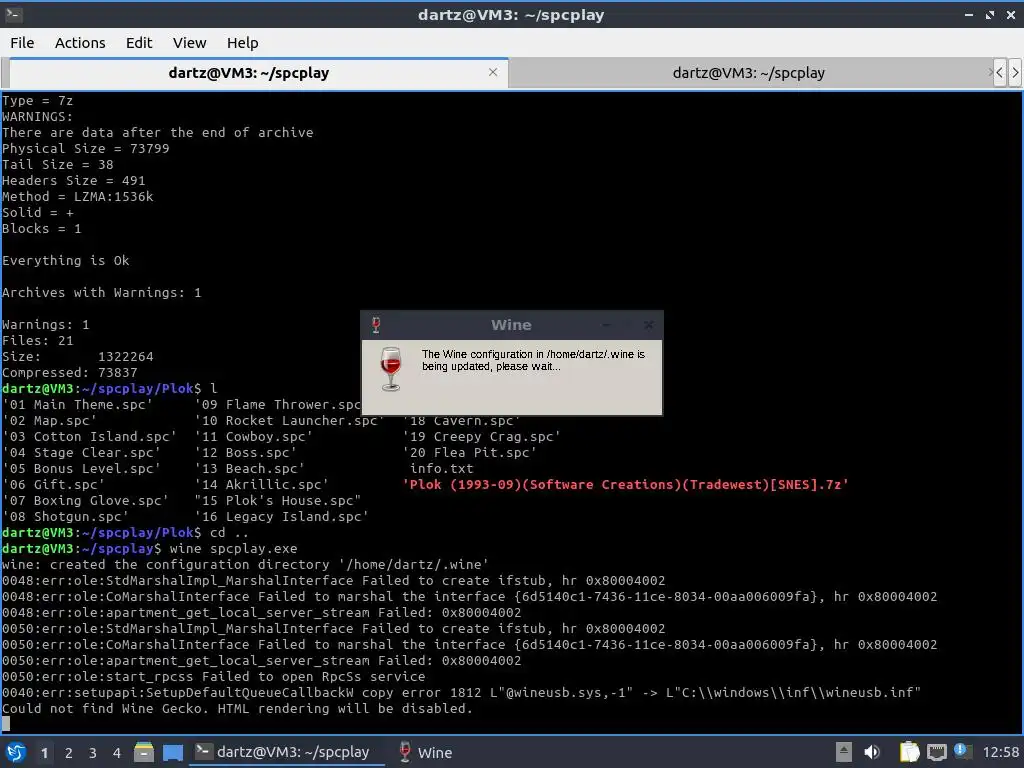Close the first terminal tab with X
This screenshot has width=1024, height=768.
point(493,72)
